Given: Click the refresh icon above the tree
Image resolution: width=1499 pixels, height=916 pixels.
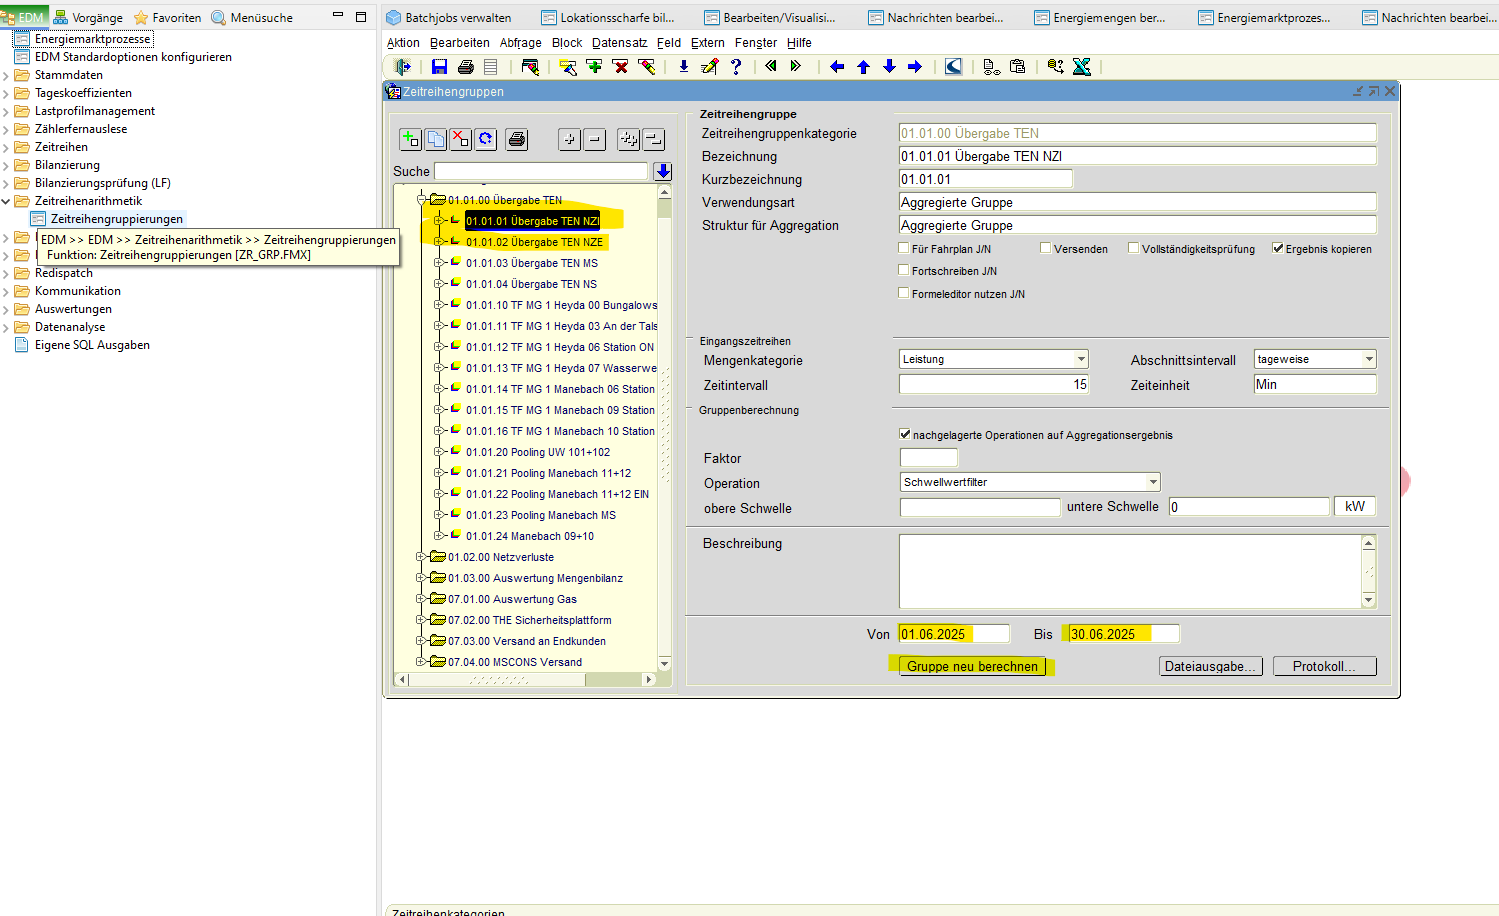Looking at the screenshot, I should [x=486, y=140].
